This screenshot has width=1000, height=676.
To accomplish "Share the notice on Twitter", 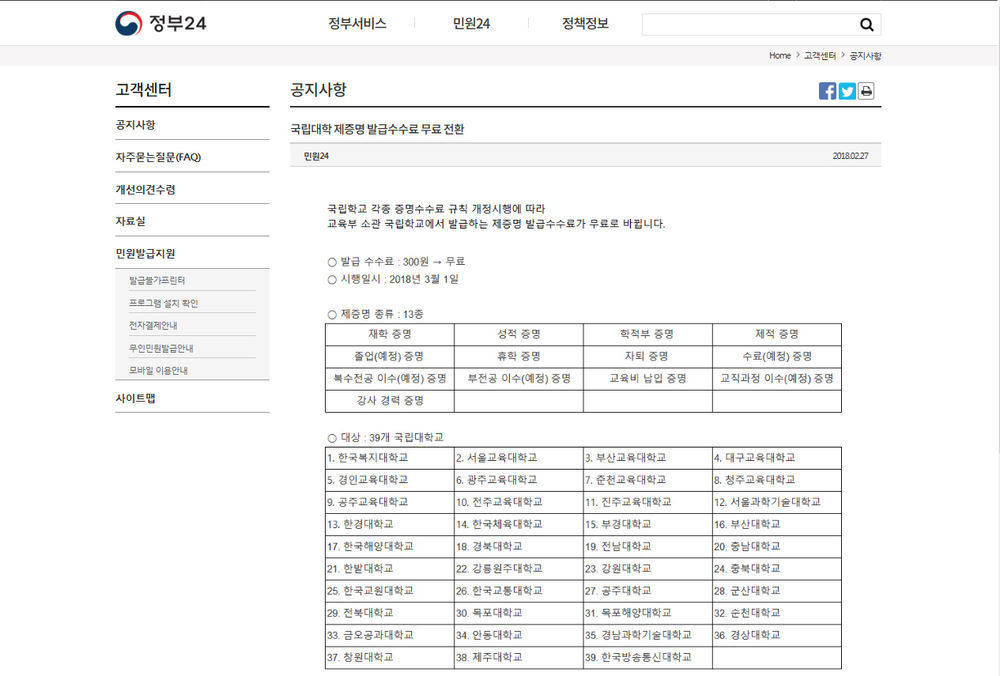I will point(847,91).
